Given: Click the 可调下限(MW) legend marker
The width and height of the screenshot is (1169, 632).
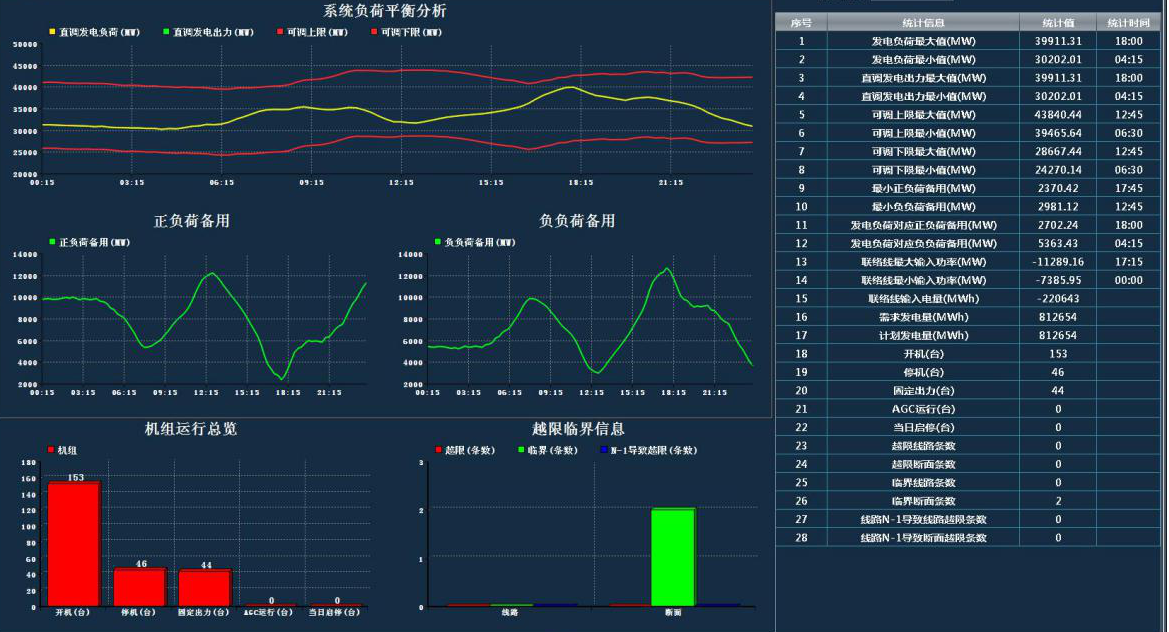Looking at the screenshot, I should (x=374, y=32).
